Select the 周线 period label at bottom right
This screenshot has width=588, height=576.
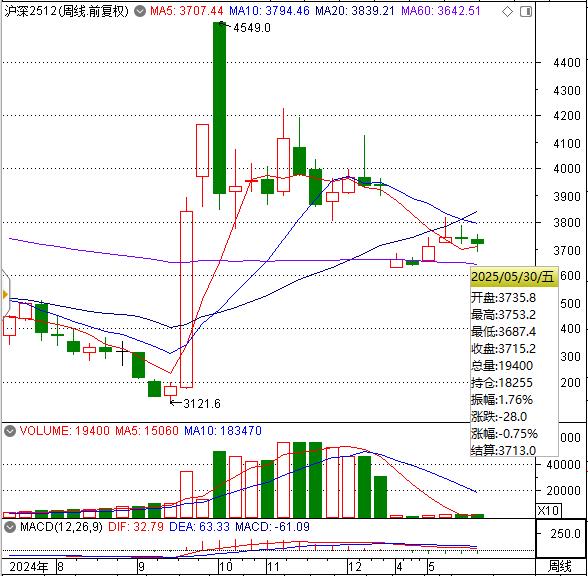tap(560, 566)
